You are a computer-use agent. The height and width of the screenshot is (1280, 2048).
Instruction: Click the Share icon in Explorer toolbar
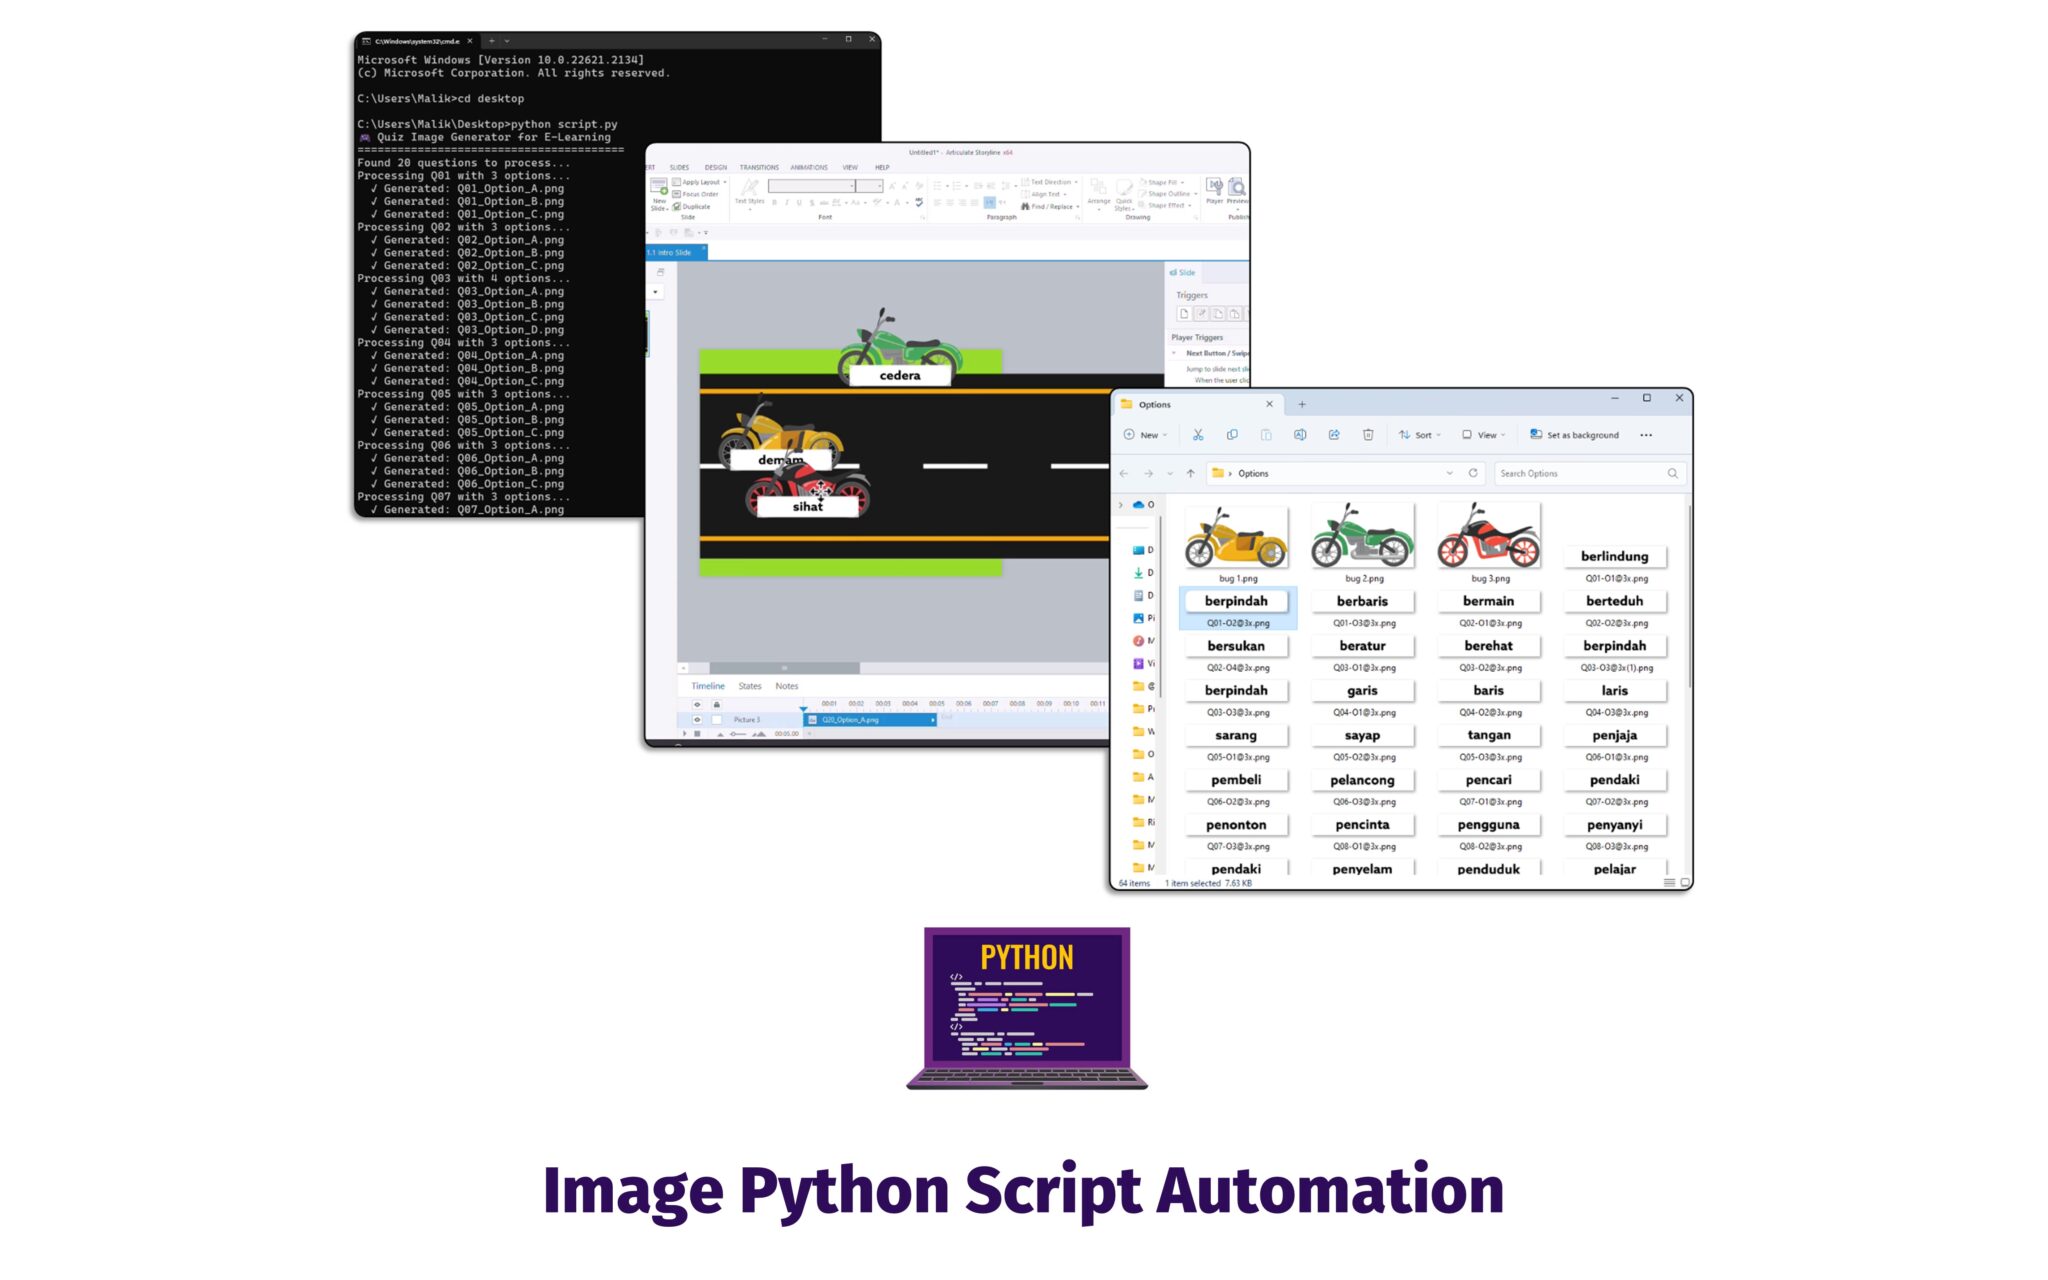pos(1334,435)
